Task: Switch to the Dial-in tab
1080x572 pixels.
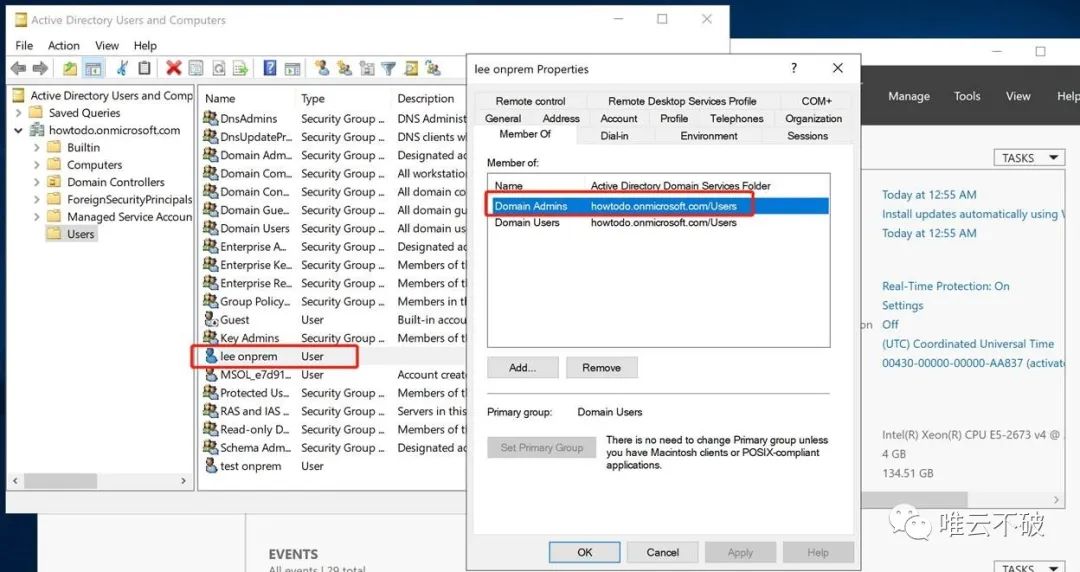Action: (614, 136)
